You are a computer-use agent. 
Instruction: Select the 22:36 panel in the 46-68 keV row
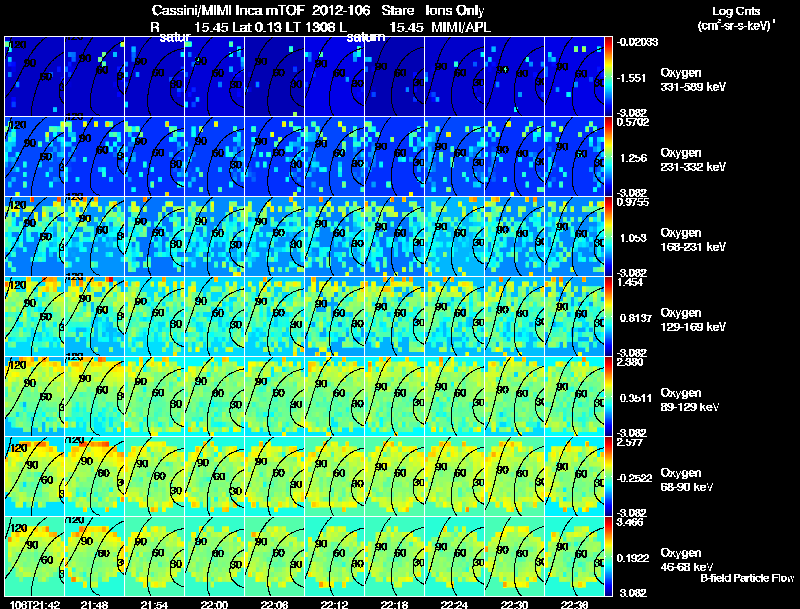tap(574, 556)
